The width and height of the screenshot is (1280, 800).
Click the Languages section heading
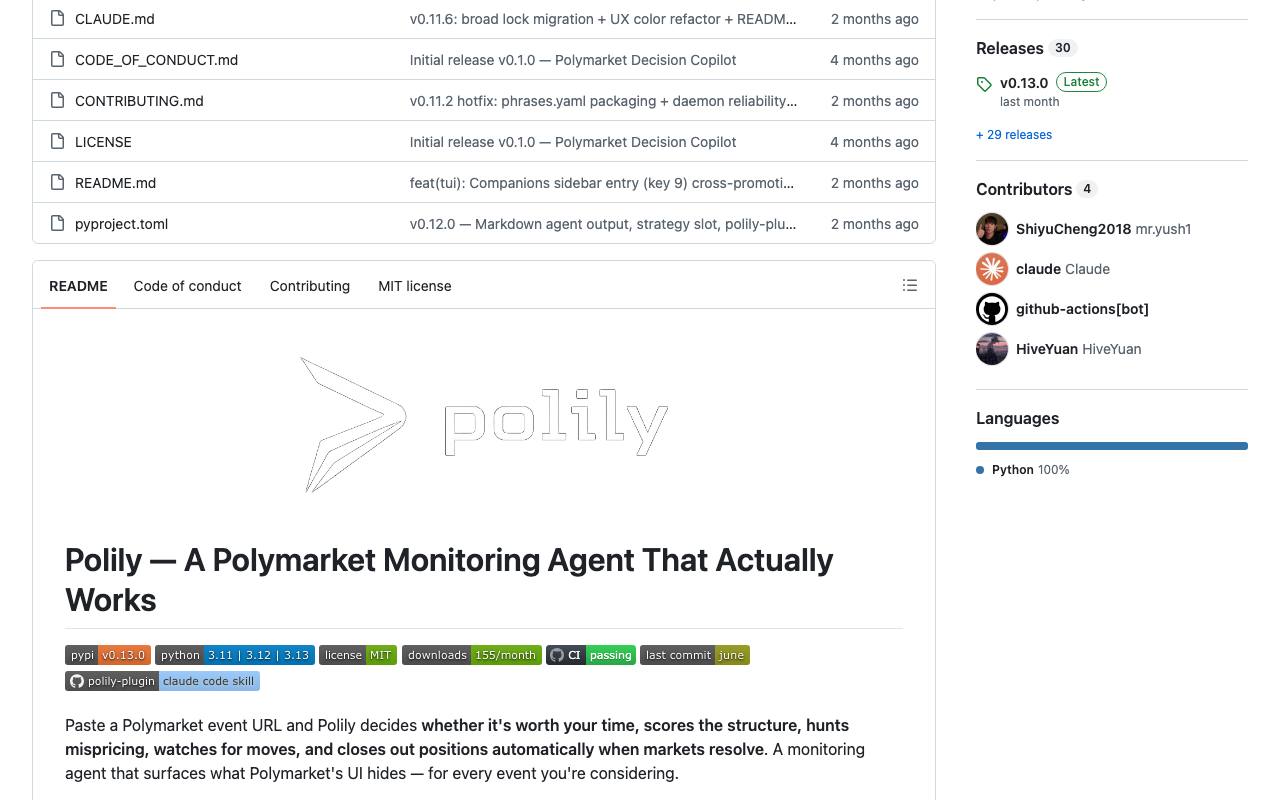tap(1017, 419)
